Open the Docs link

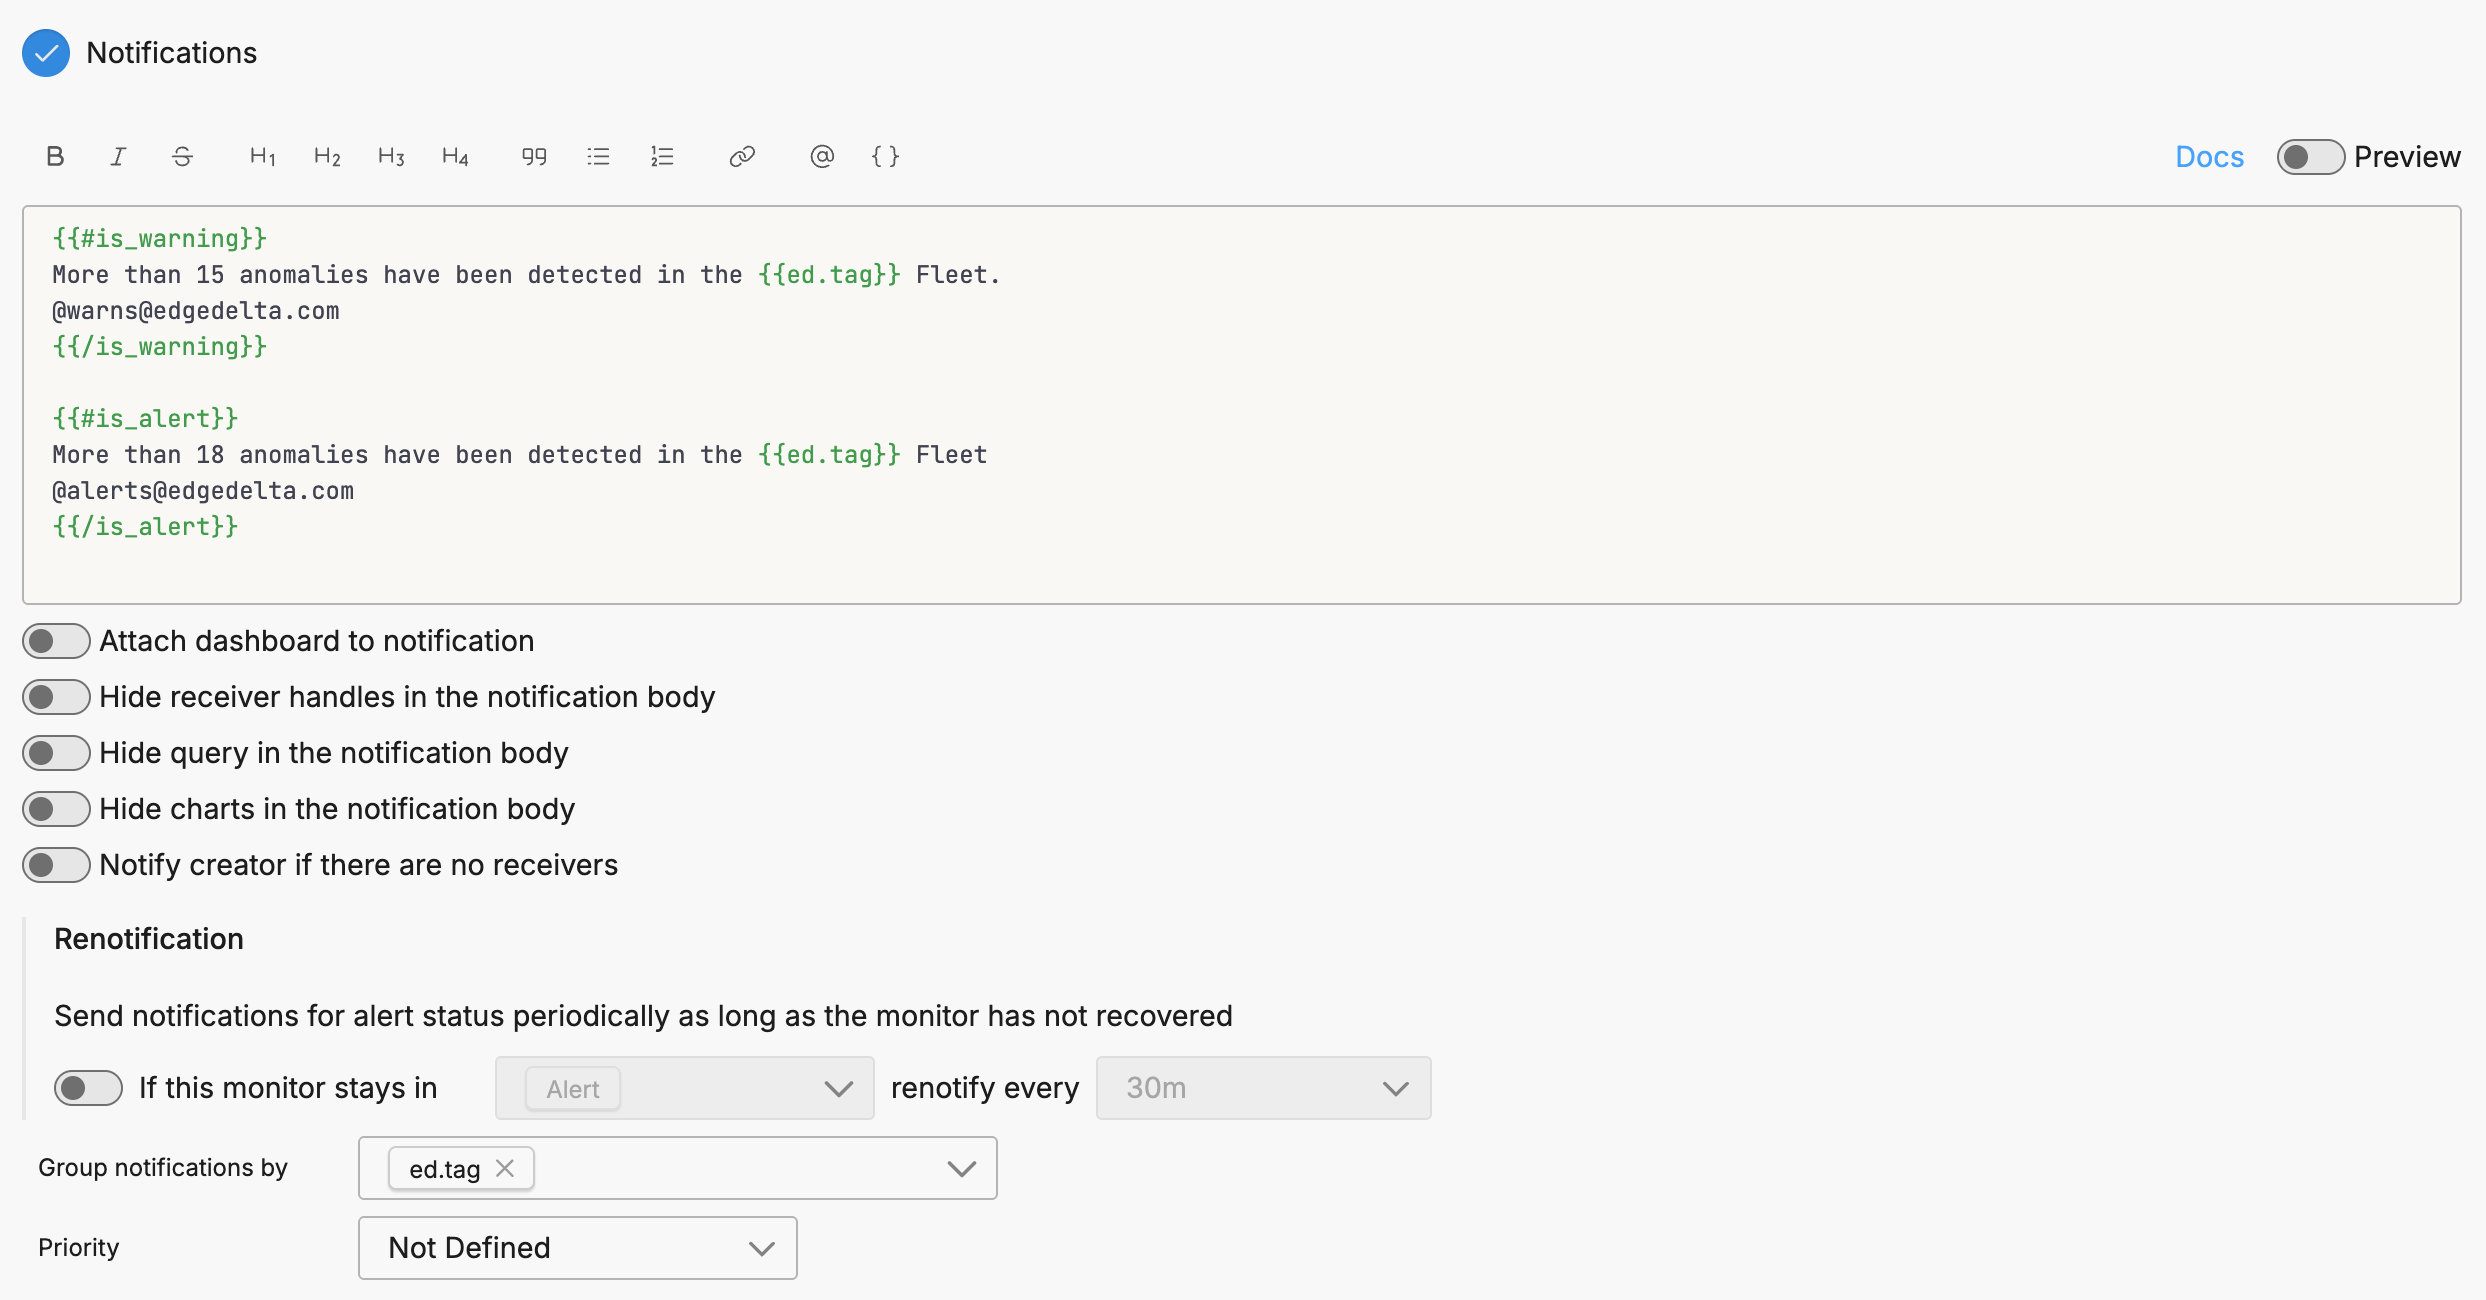tap(2209, 156)
